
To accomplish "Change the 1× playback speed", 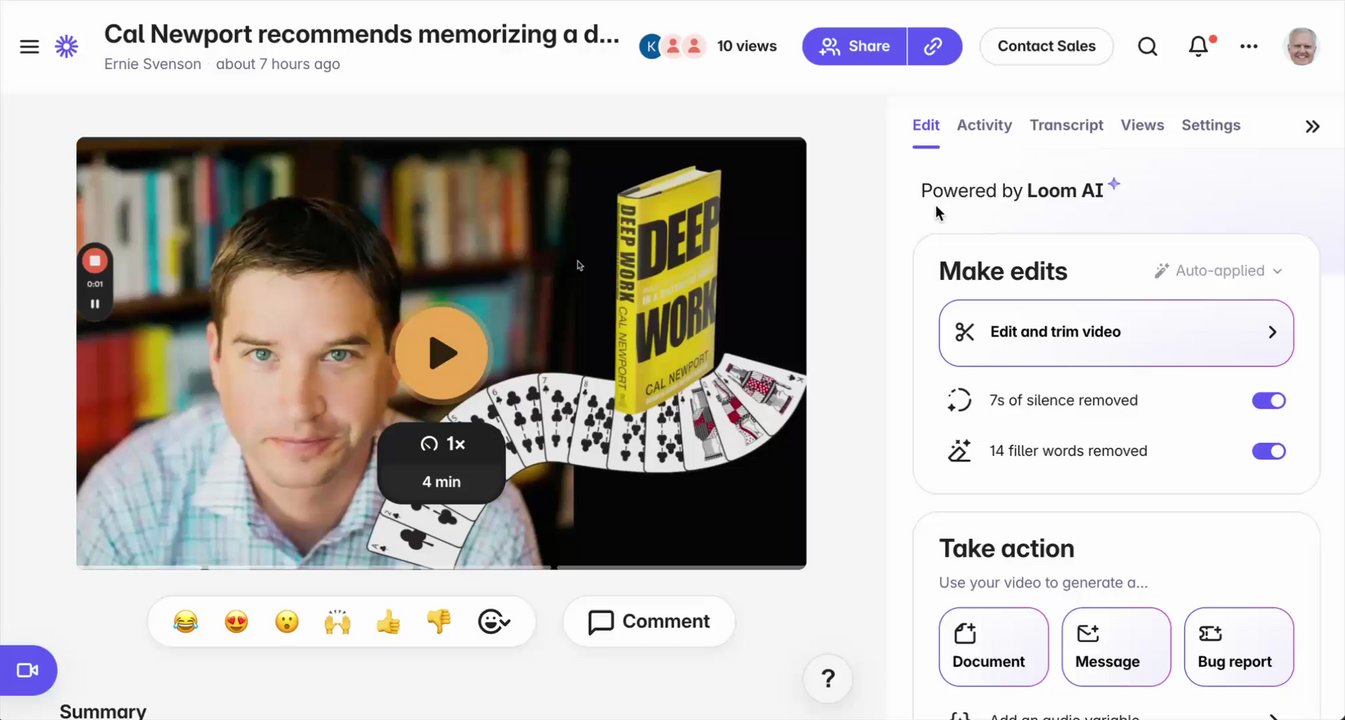I will (442, 444).
